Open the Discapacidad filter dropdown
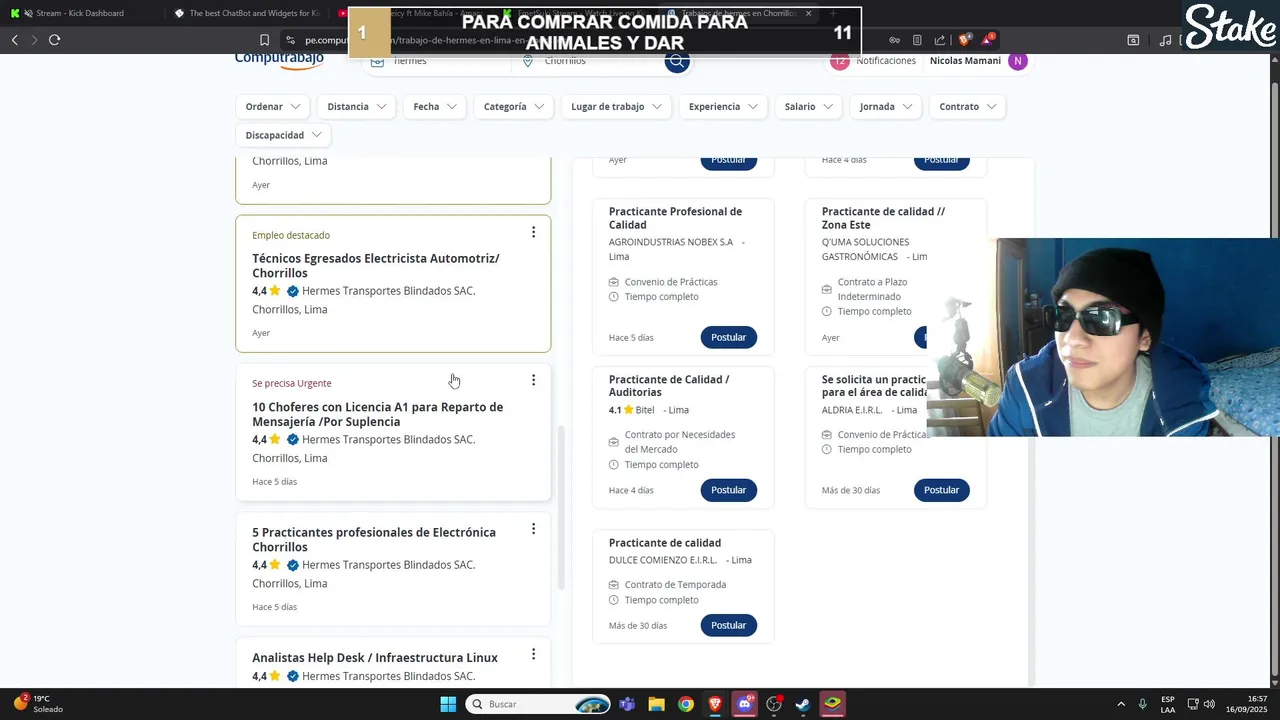This screenshot has height=720, width=1280. 283,135
